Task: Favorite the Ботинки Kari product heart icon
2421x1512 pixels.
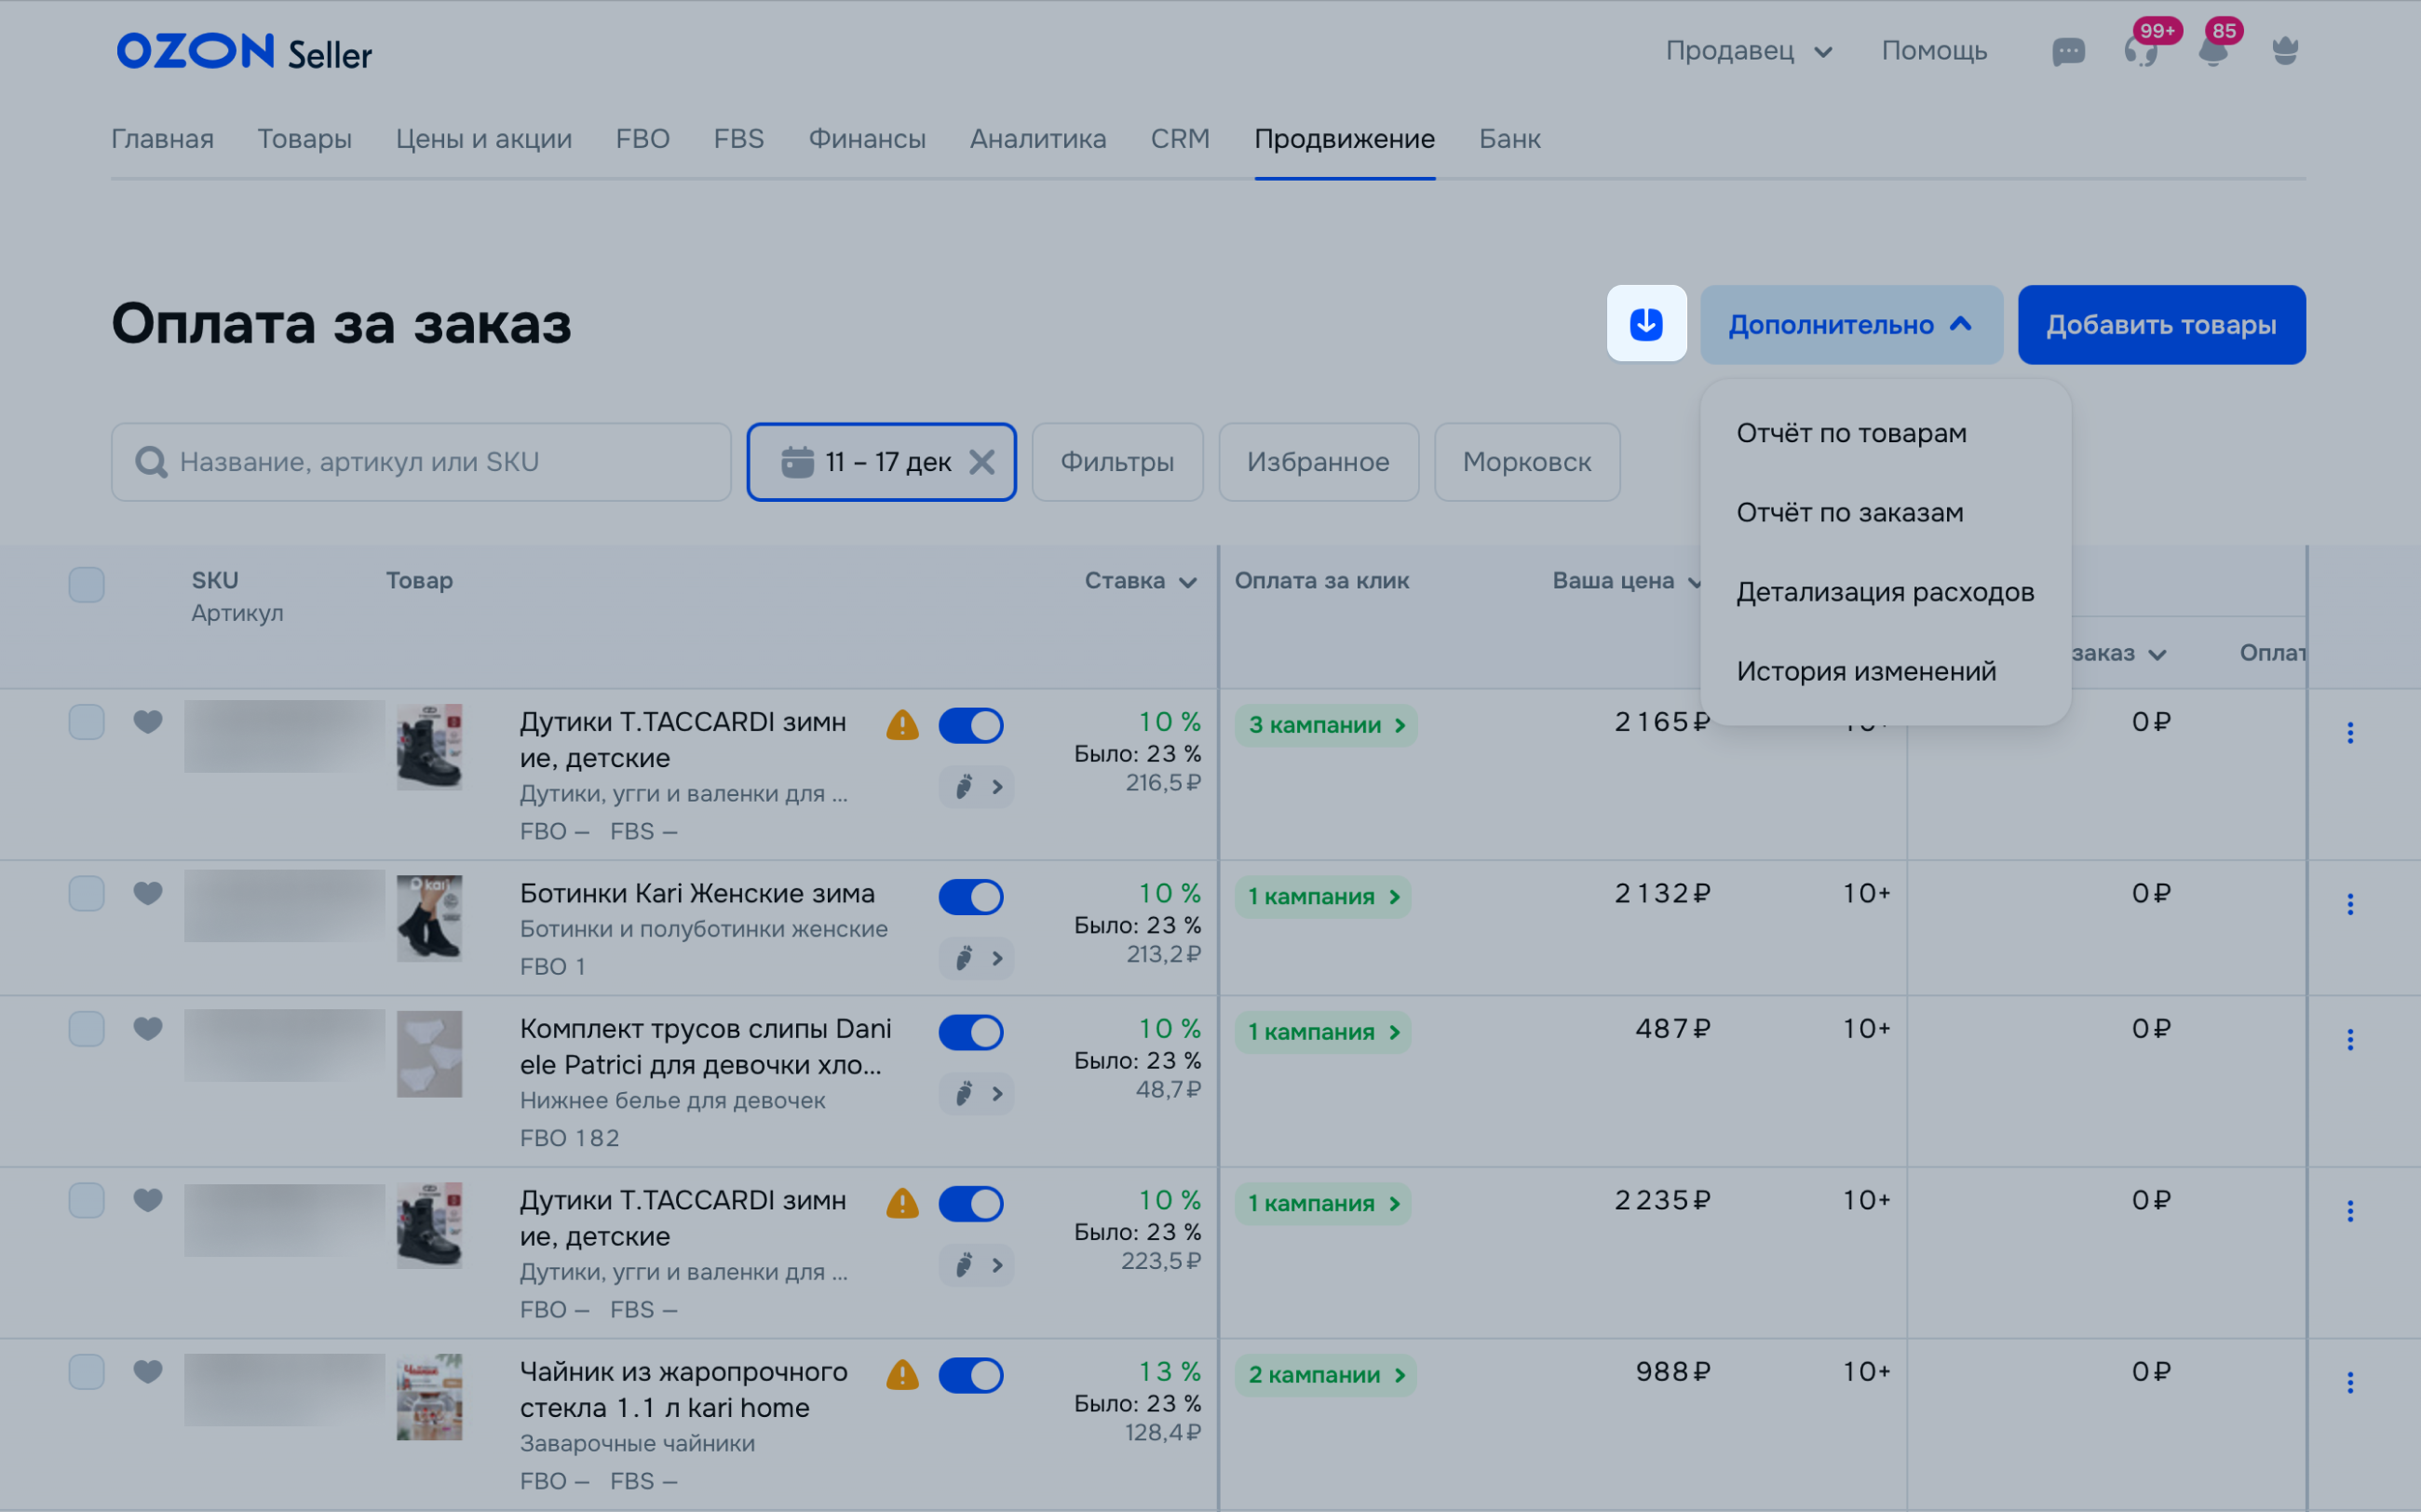Action: pos(148,892)
